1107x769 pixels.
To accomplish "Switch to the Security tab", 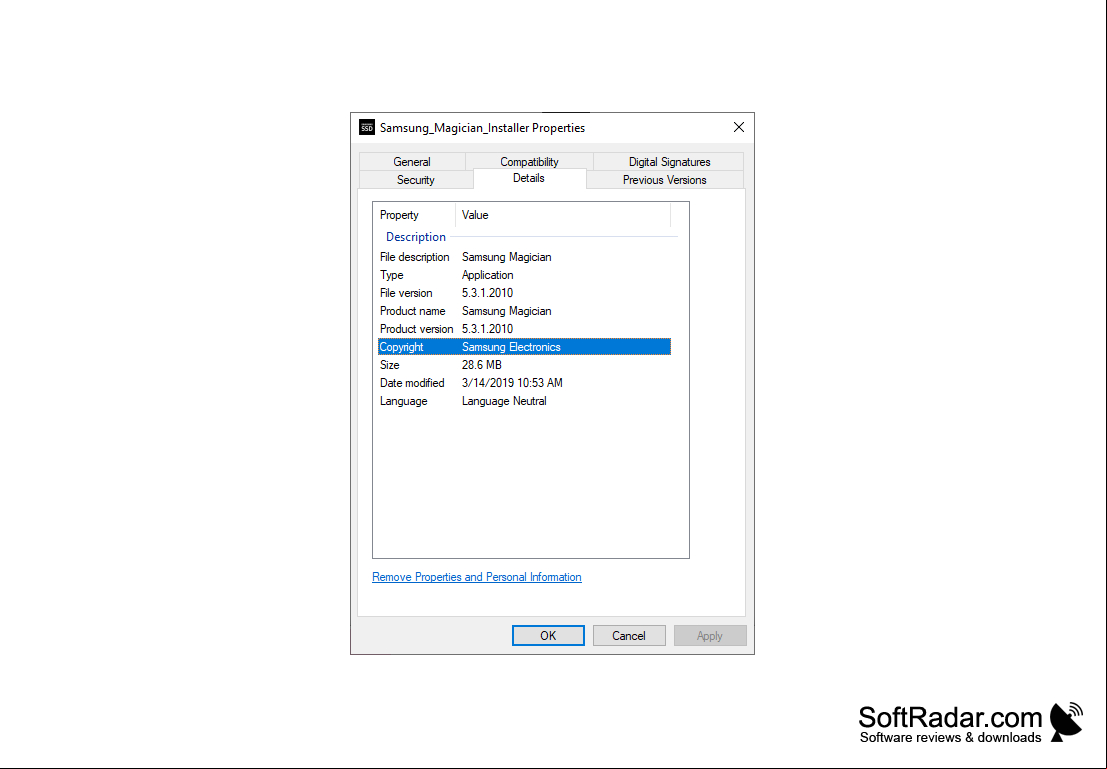I will click(415, 180).
